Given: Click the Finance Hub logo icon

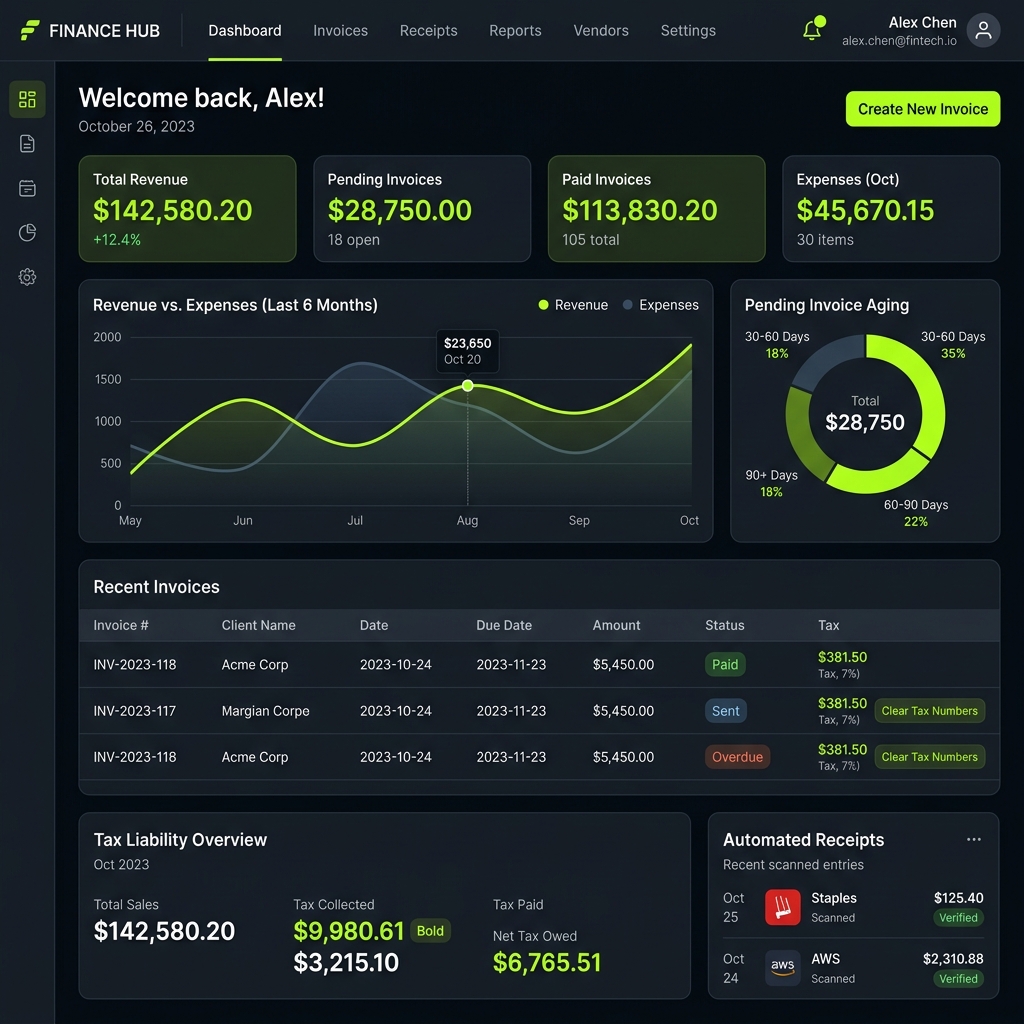Looking at the screenshot, I should (x=30, y=30).
